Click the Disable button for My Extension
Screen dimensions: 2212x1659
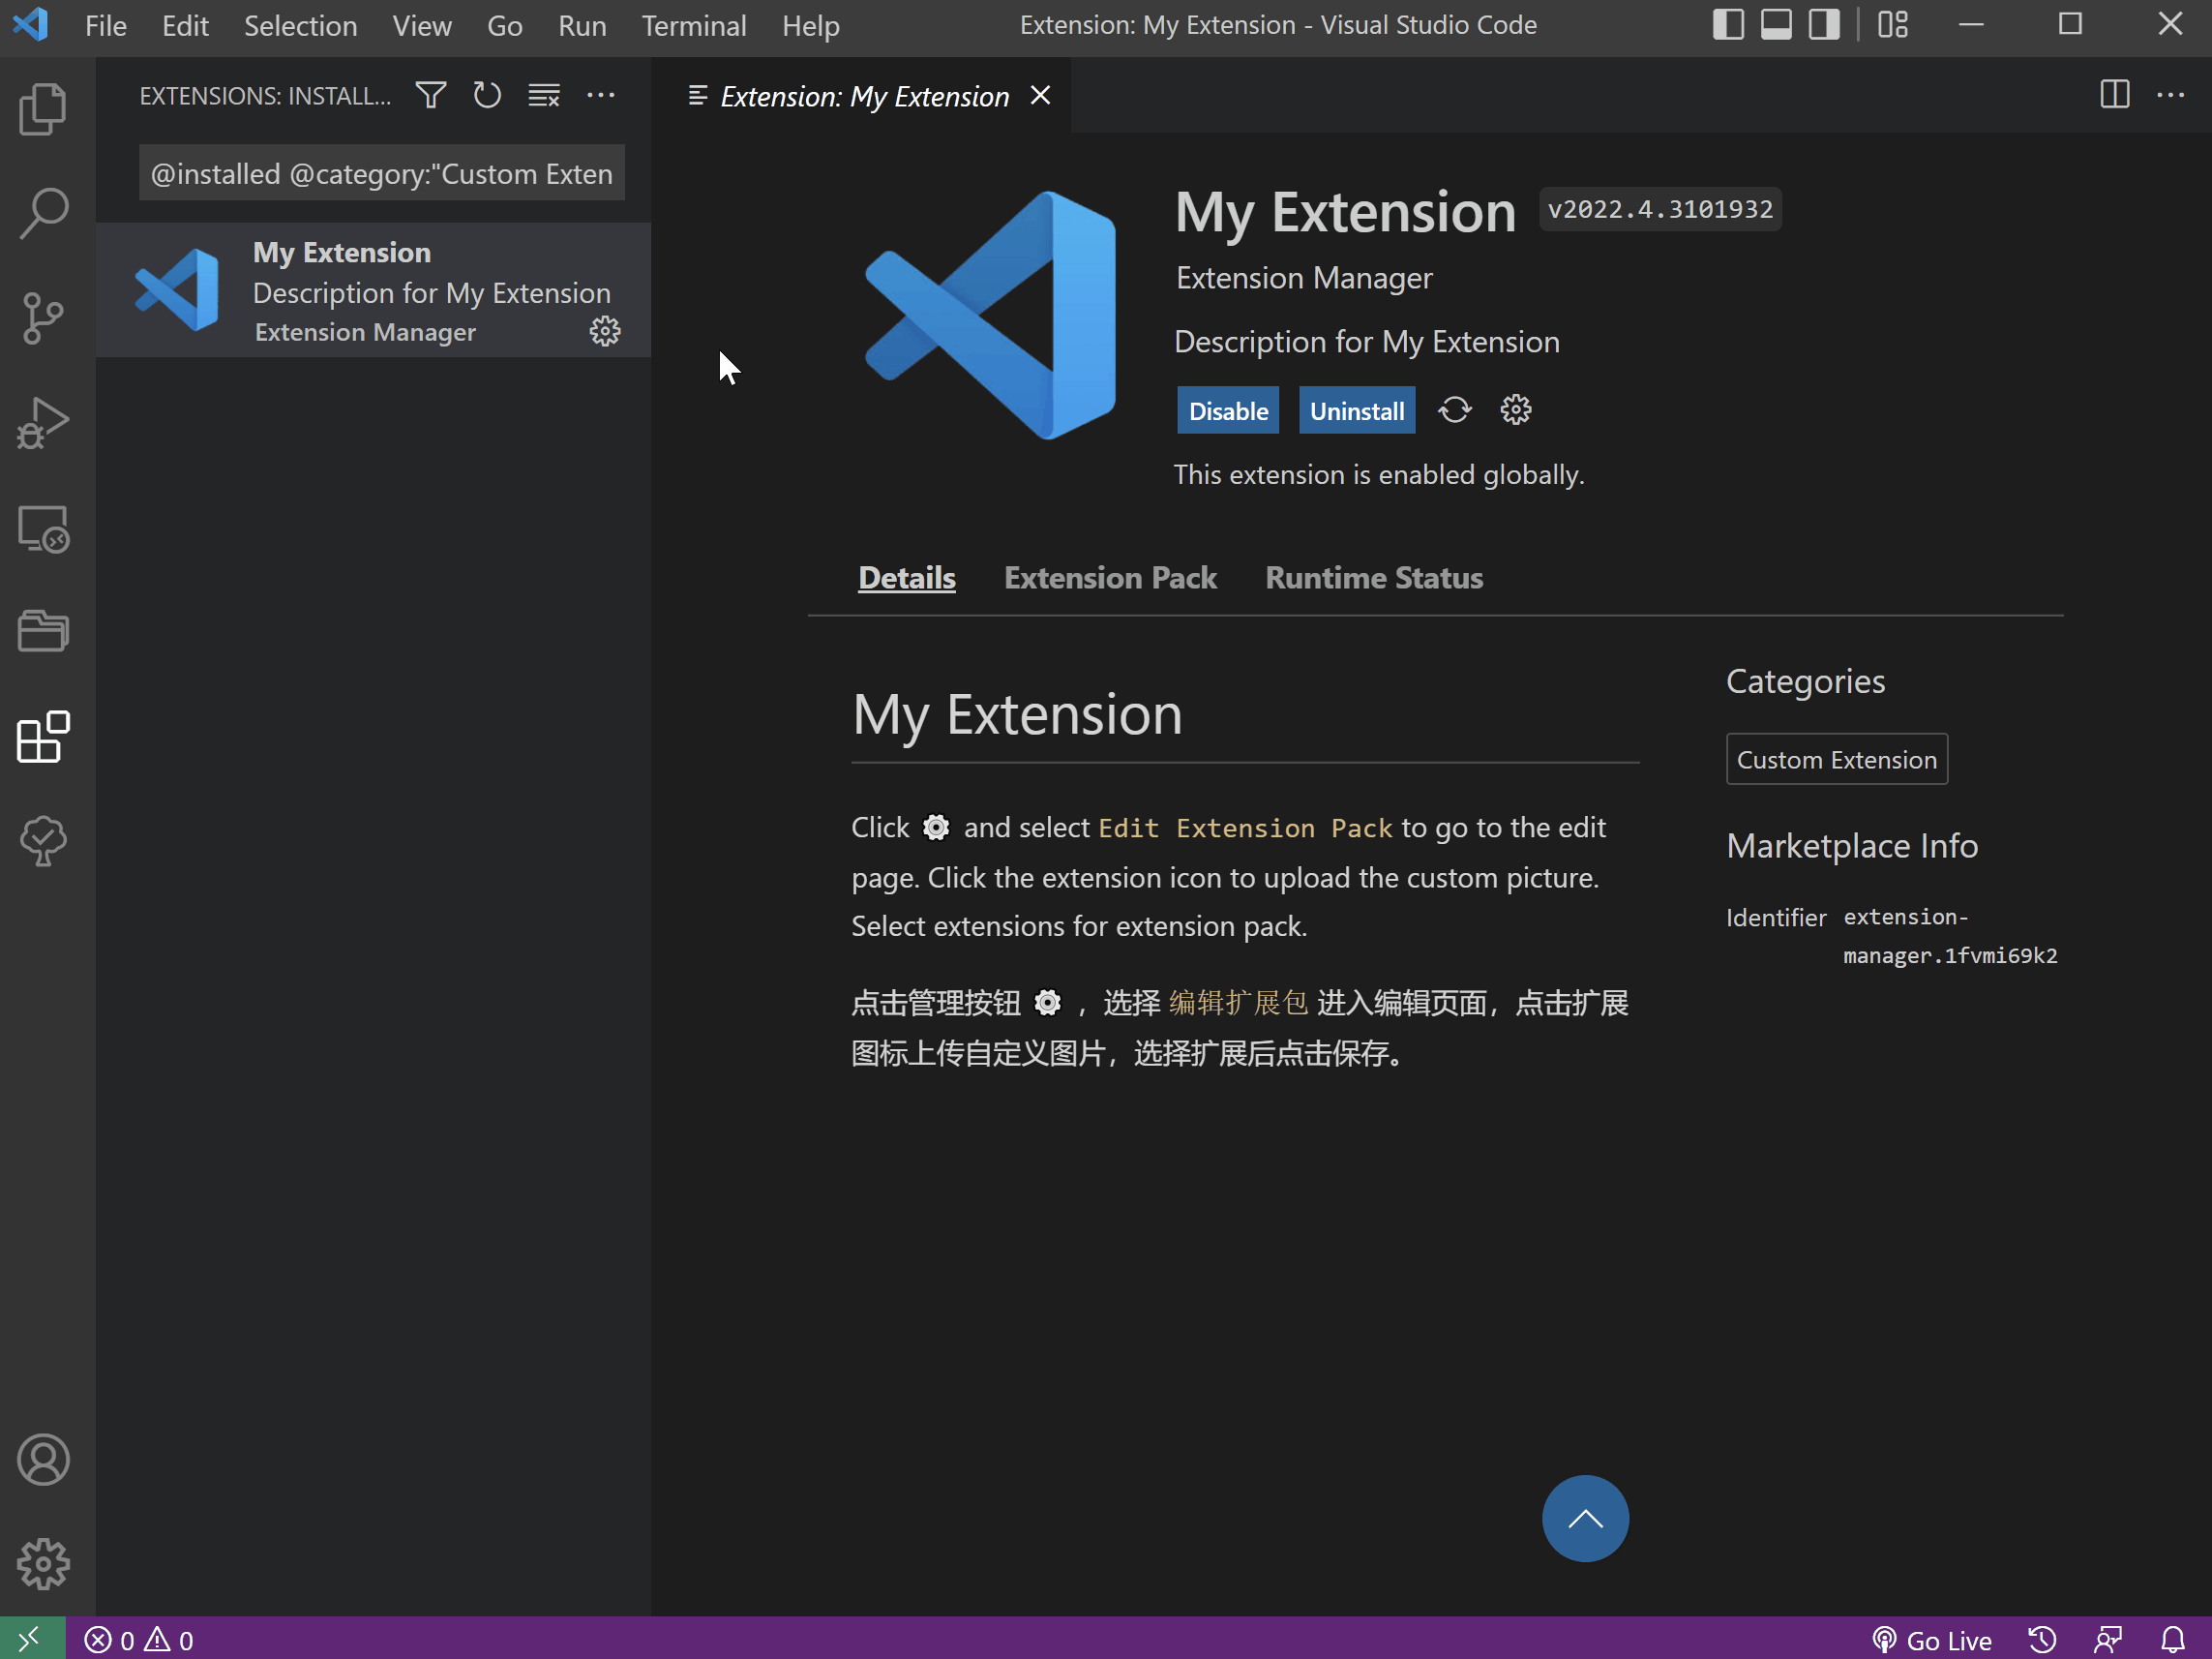(x=1228, y=409)
